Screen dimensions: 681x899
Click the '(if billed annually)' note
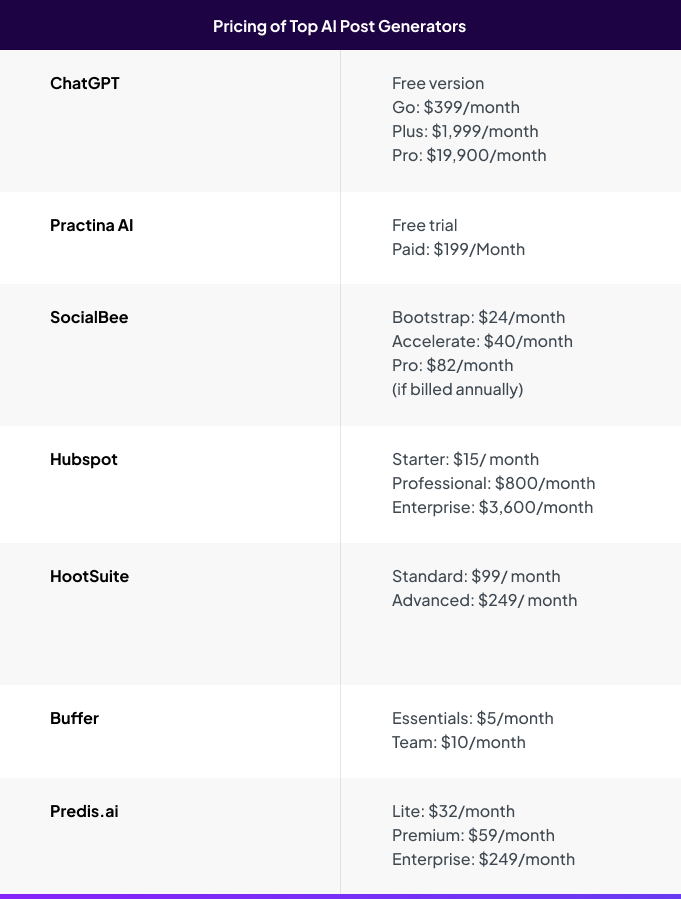coord(457,390)
